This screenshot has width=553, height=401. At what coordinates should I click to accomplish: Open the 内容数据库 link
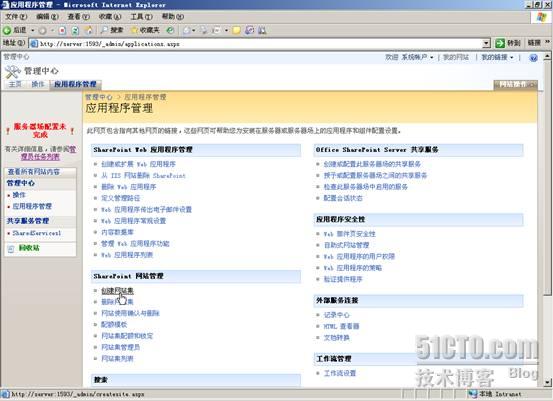click(x=117, y=232)
